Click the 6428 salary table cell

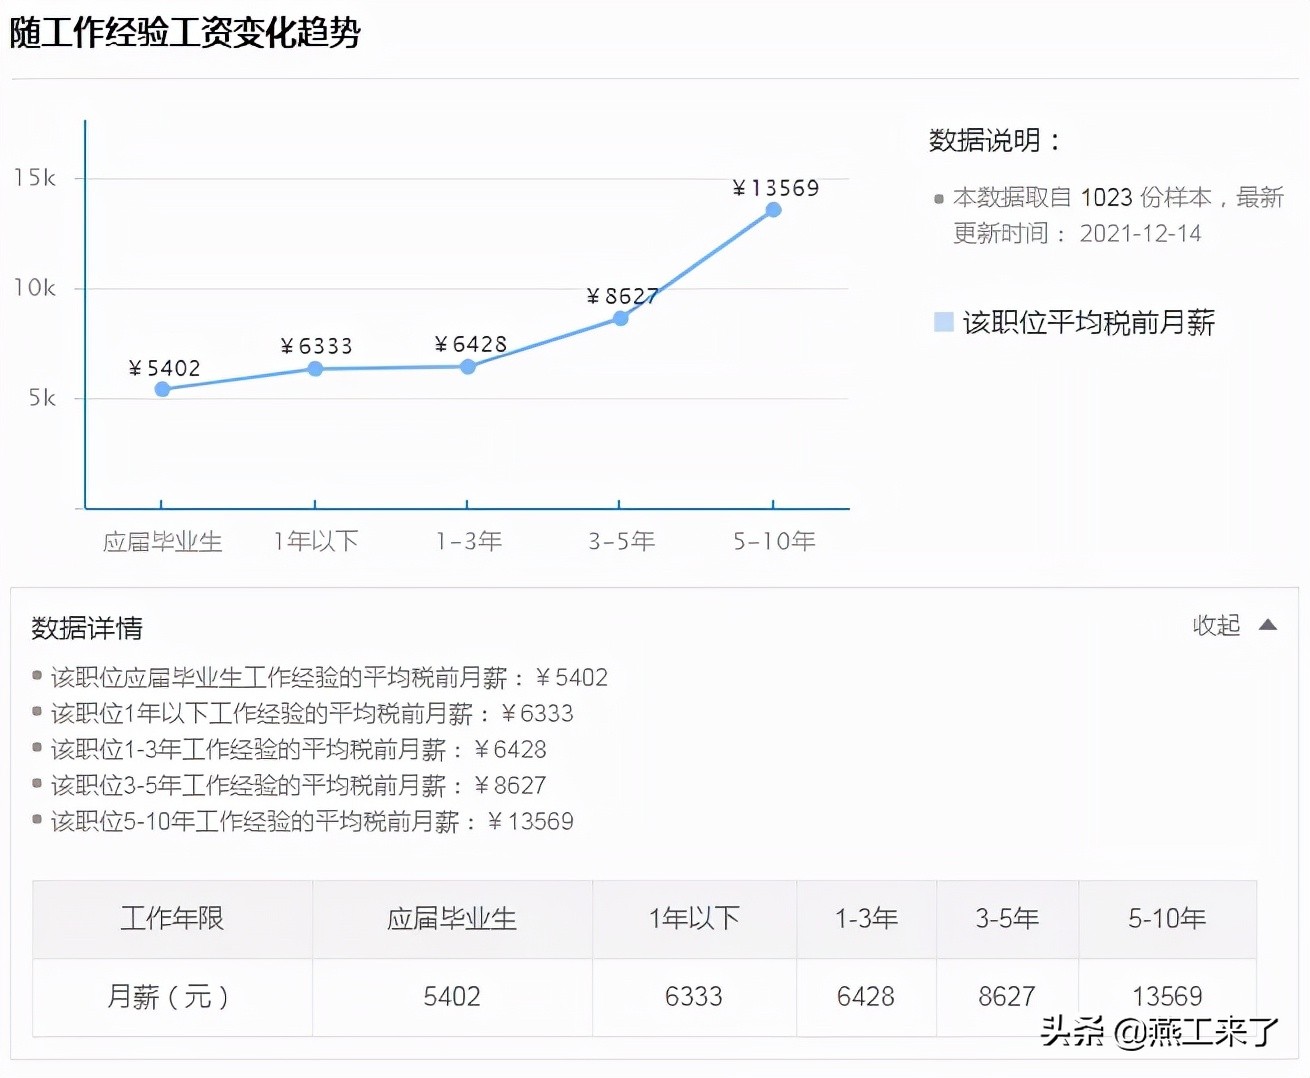[x=866, y=996]
